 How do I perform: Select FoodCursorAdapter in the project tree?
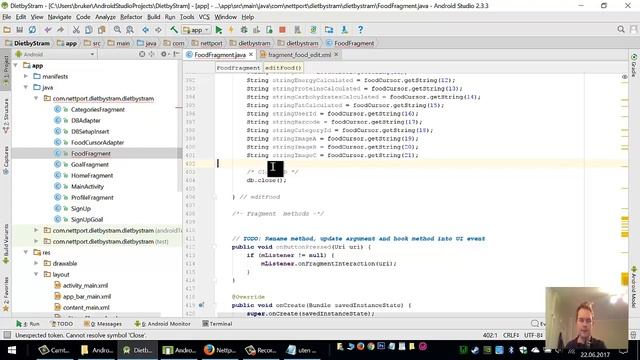point(97,142)
